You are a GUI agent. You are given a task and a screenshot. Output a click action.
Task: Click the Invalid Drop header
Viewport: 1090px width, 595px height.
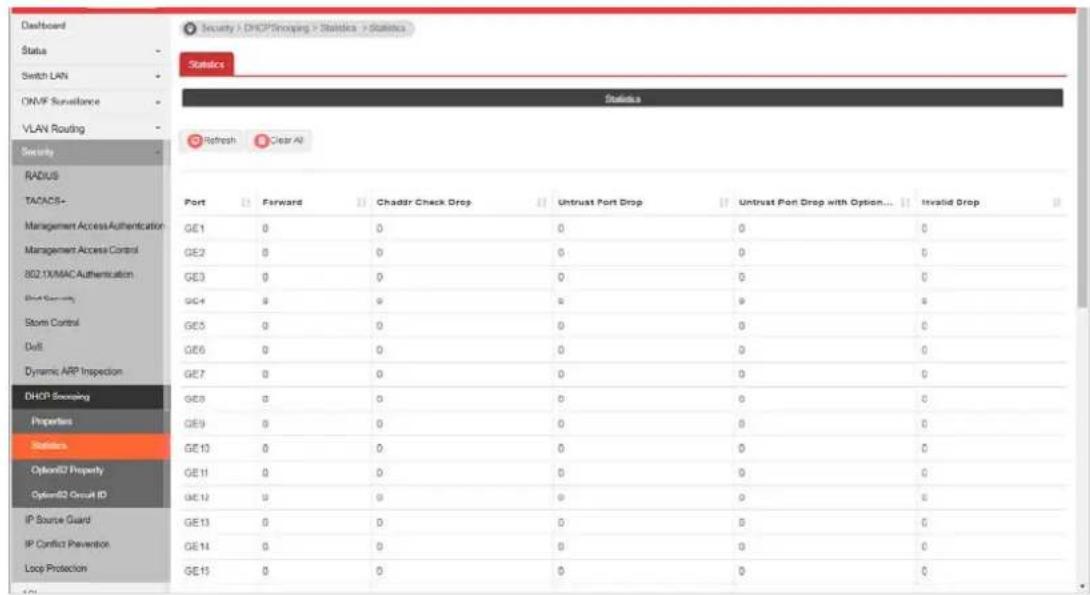[x=950, y=202]
